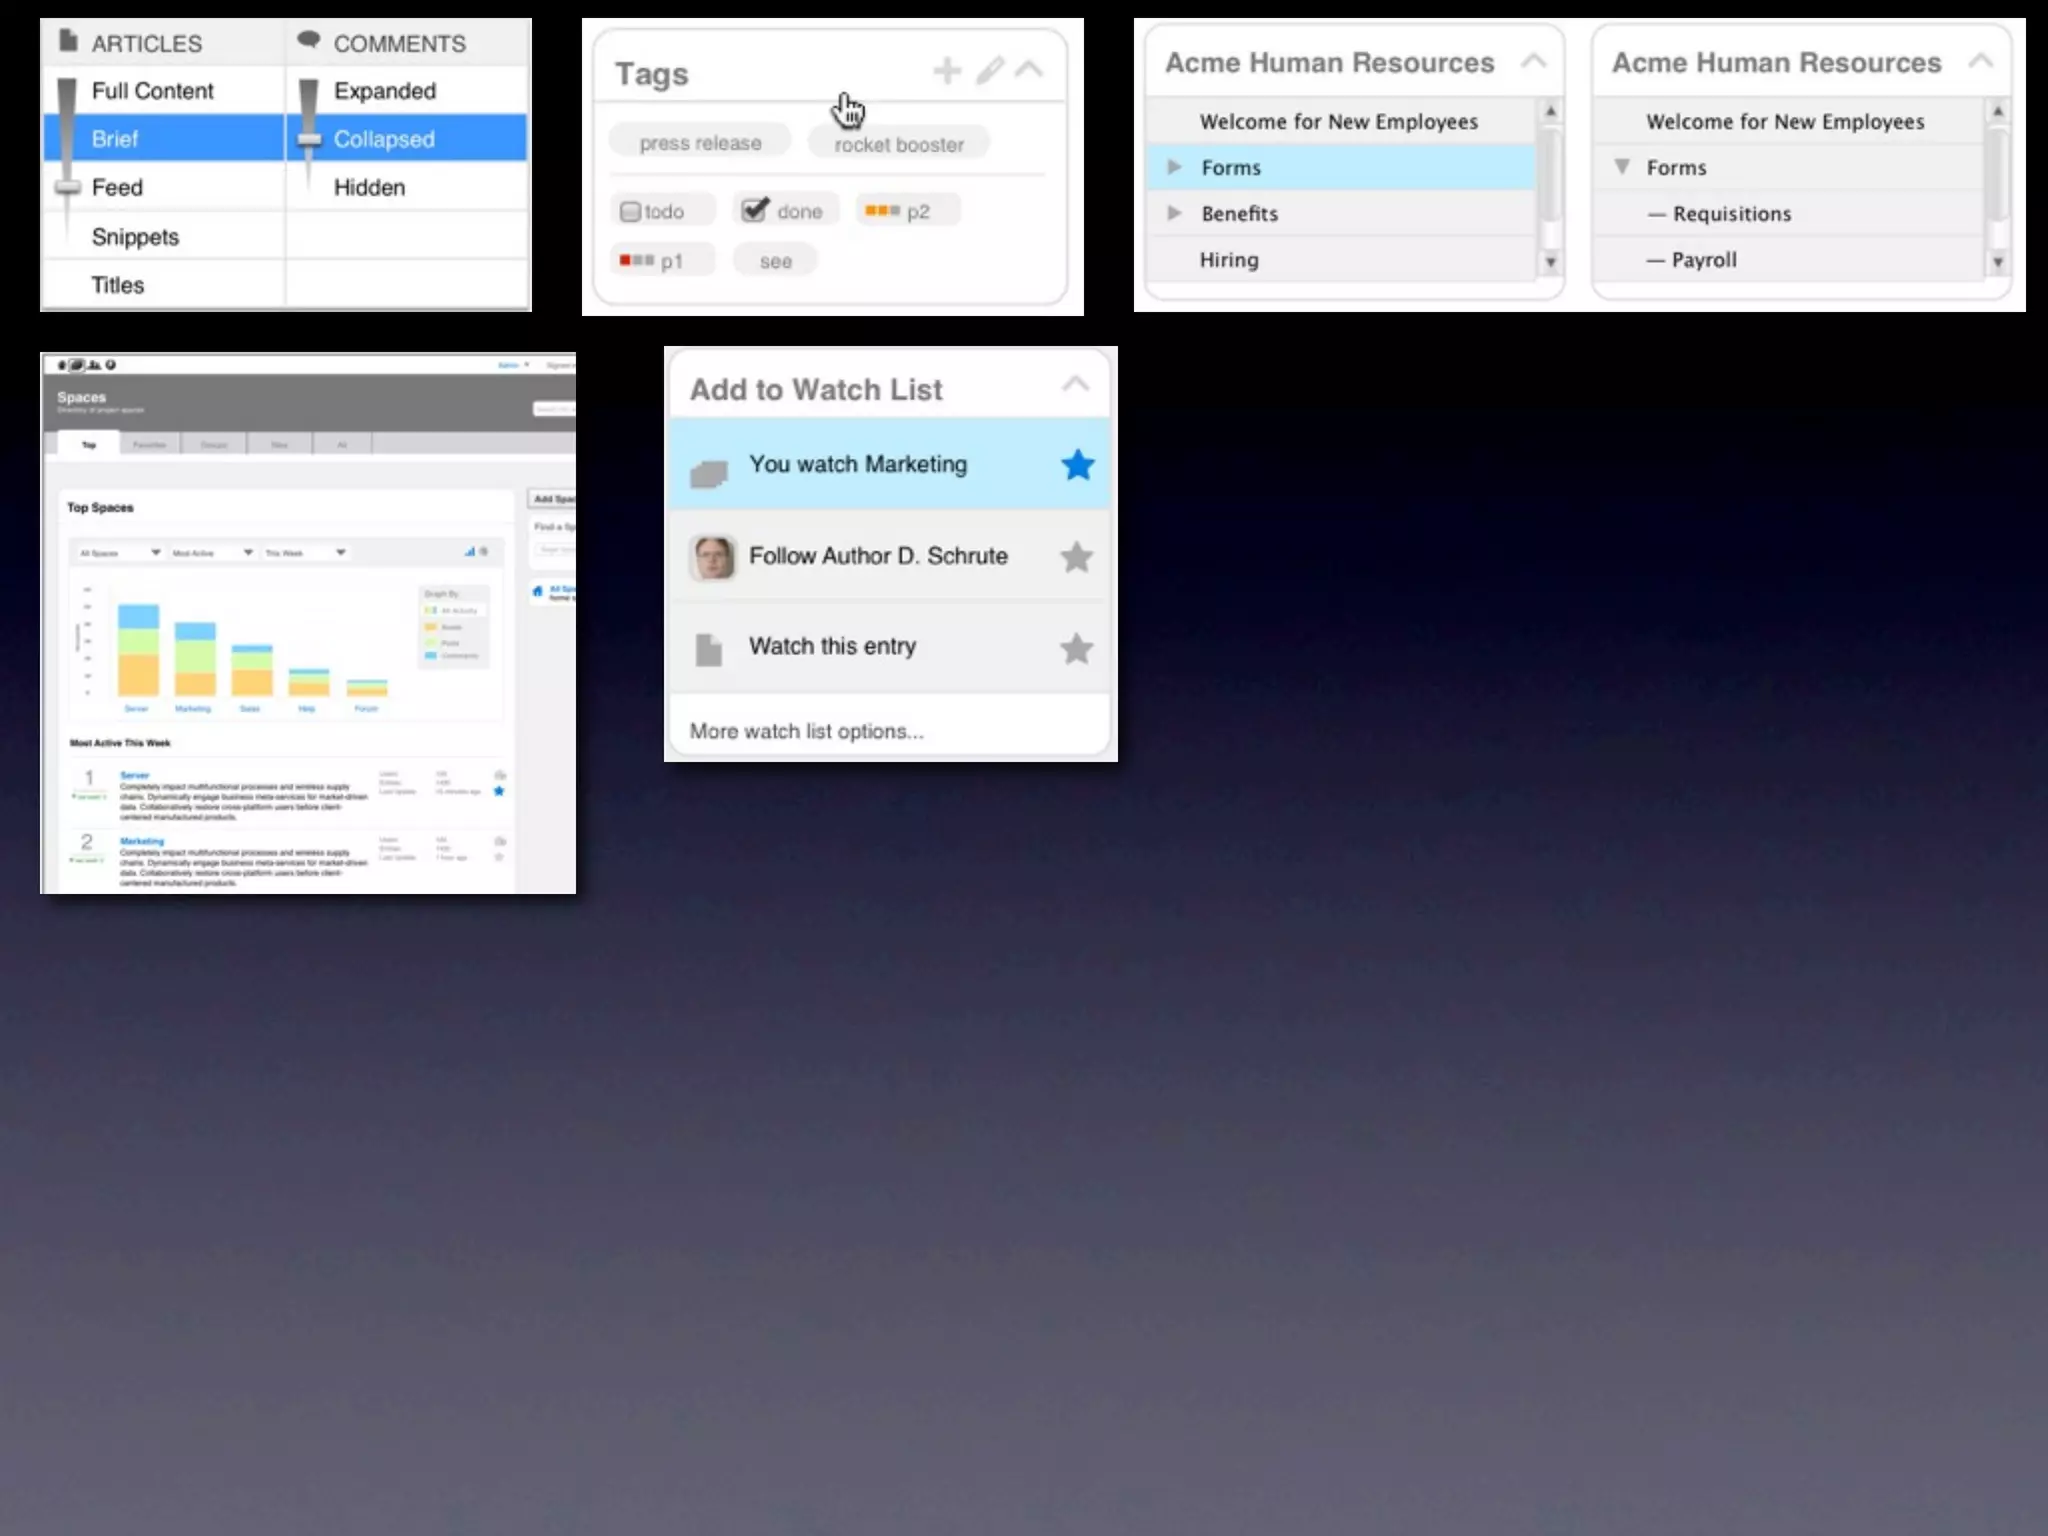
Task: Click the done tag with the checkmark
Action: coord(784,211)
